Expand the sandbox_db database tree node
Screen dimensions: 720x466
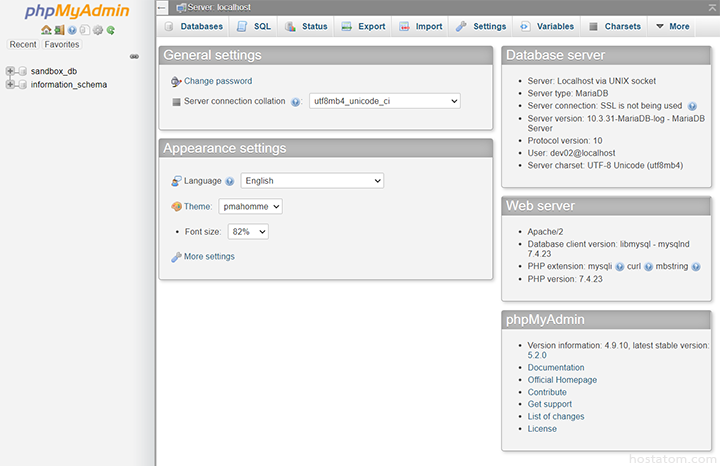pyautogui.click(x=10, y=72)
